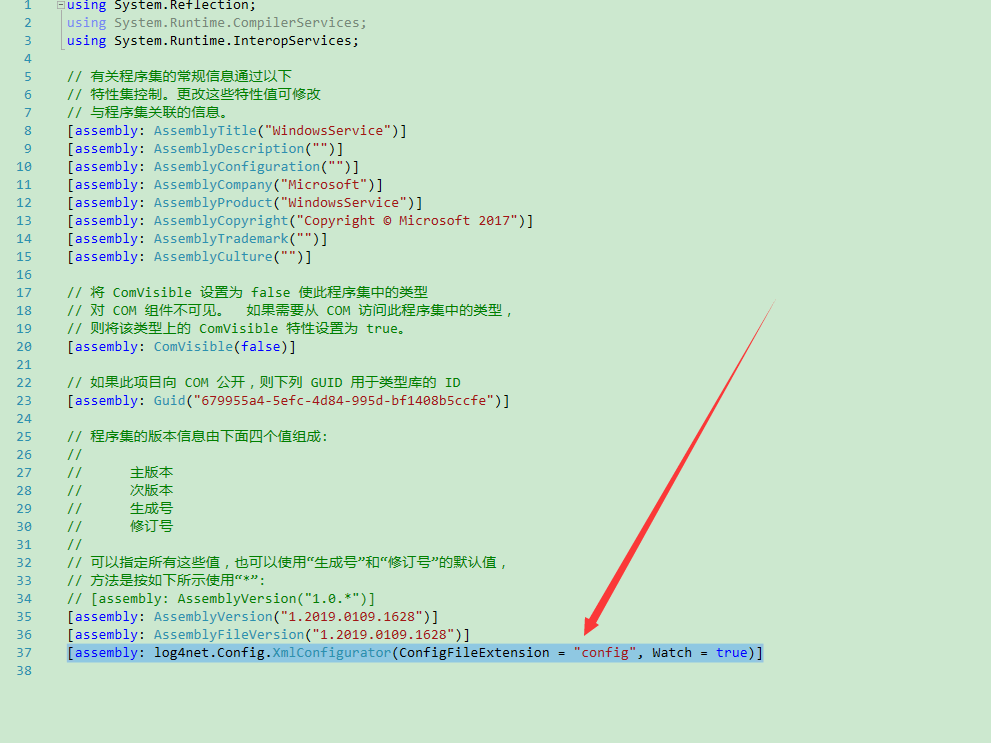Click AssemblyCopyright attribute name
Image resolution: width=991 pixels, height=743 pixels.
tap(221, 220)
